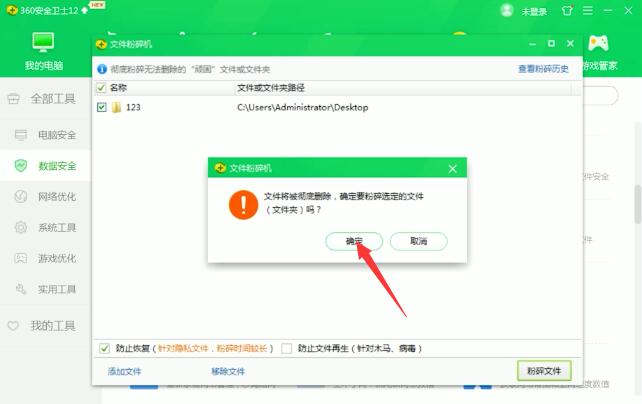642x404 pixels.
Task: Open 全部工具 in the sidebar
Action: [45, 99]
